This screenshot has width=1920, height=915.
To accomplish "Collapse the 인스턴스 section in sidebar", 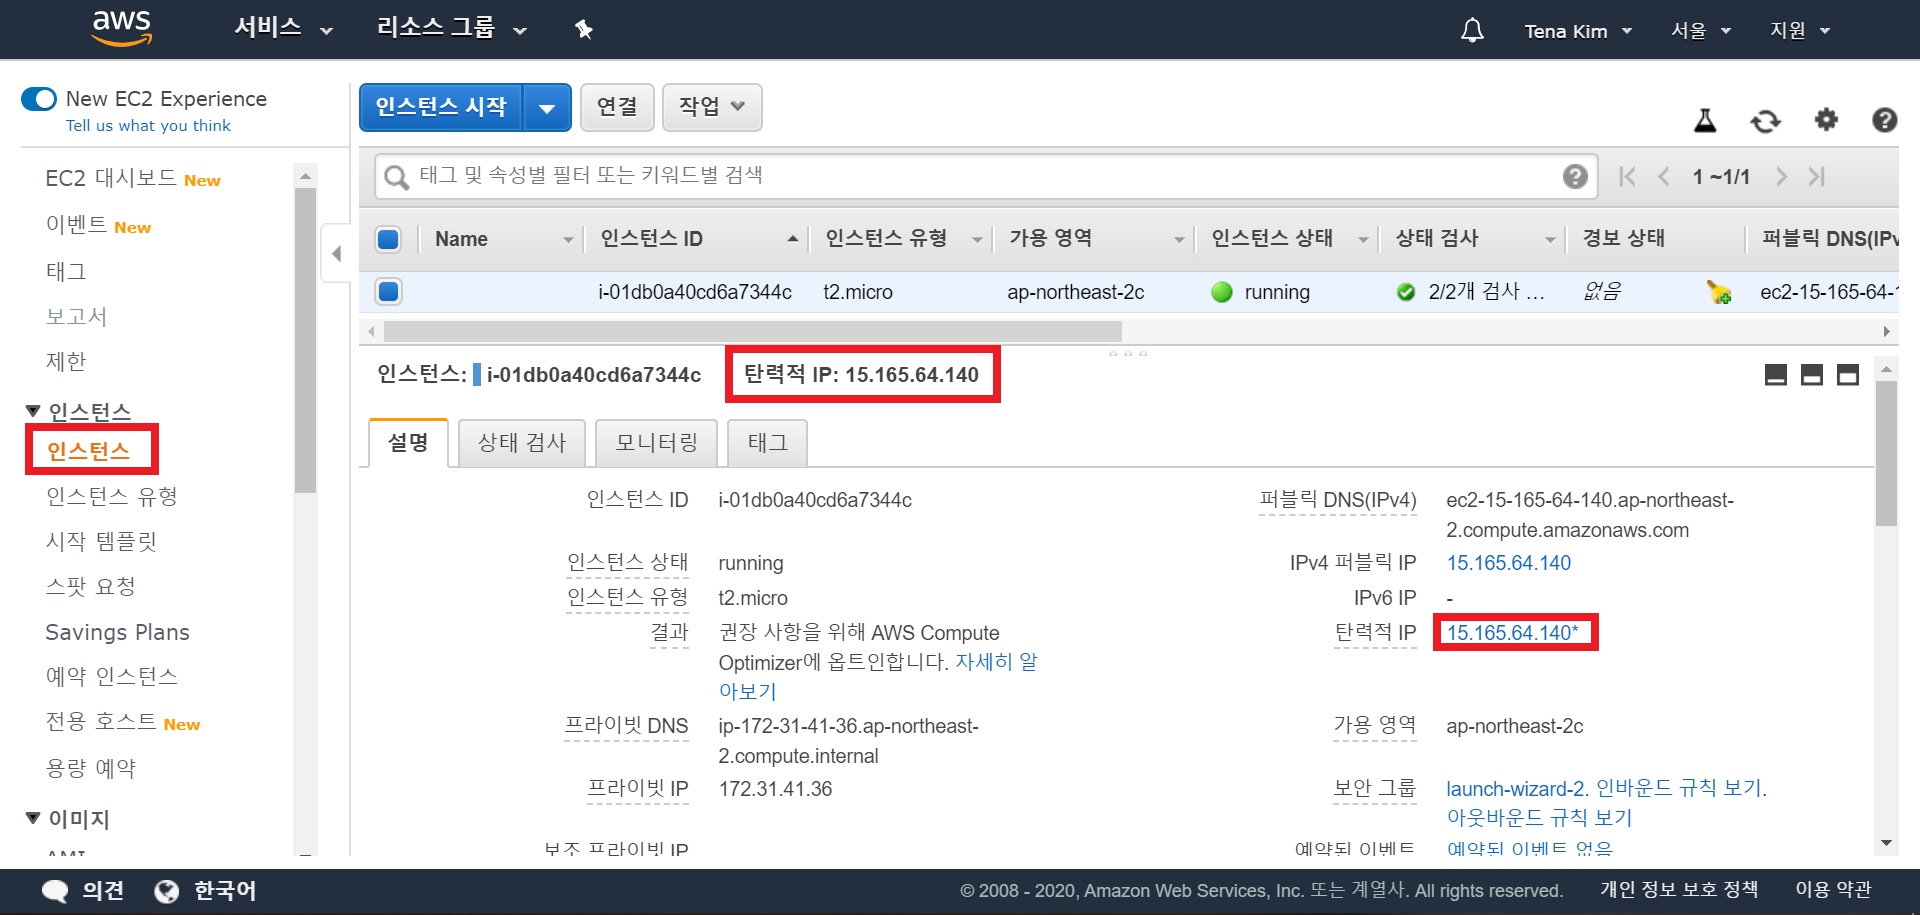I will pos(33,411).
